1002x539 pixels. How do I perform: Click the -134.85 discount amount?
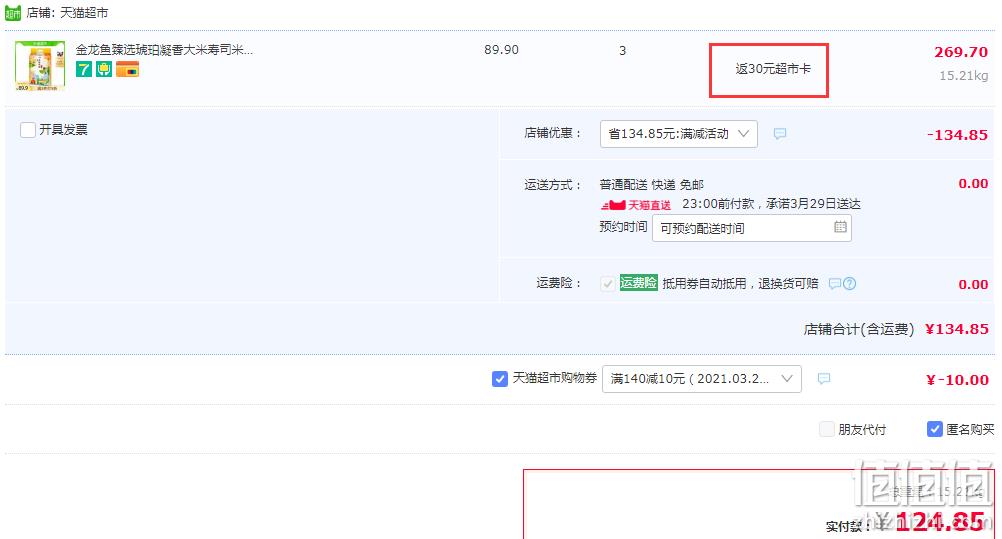tap(957, 135)
